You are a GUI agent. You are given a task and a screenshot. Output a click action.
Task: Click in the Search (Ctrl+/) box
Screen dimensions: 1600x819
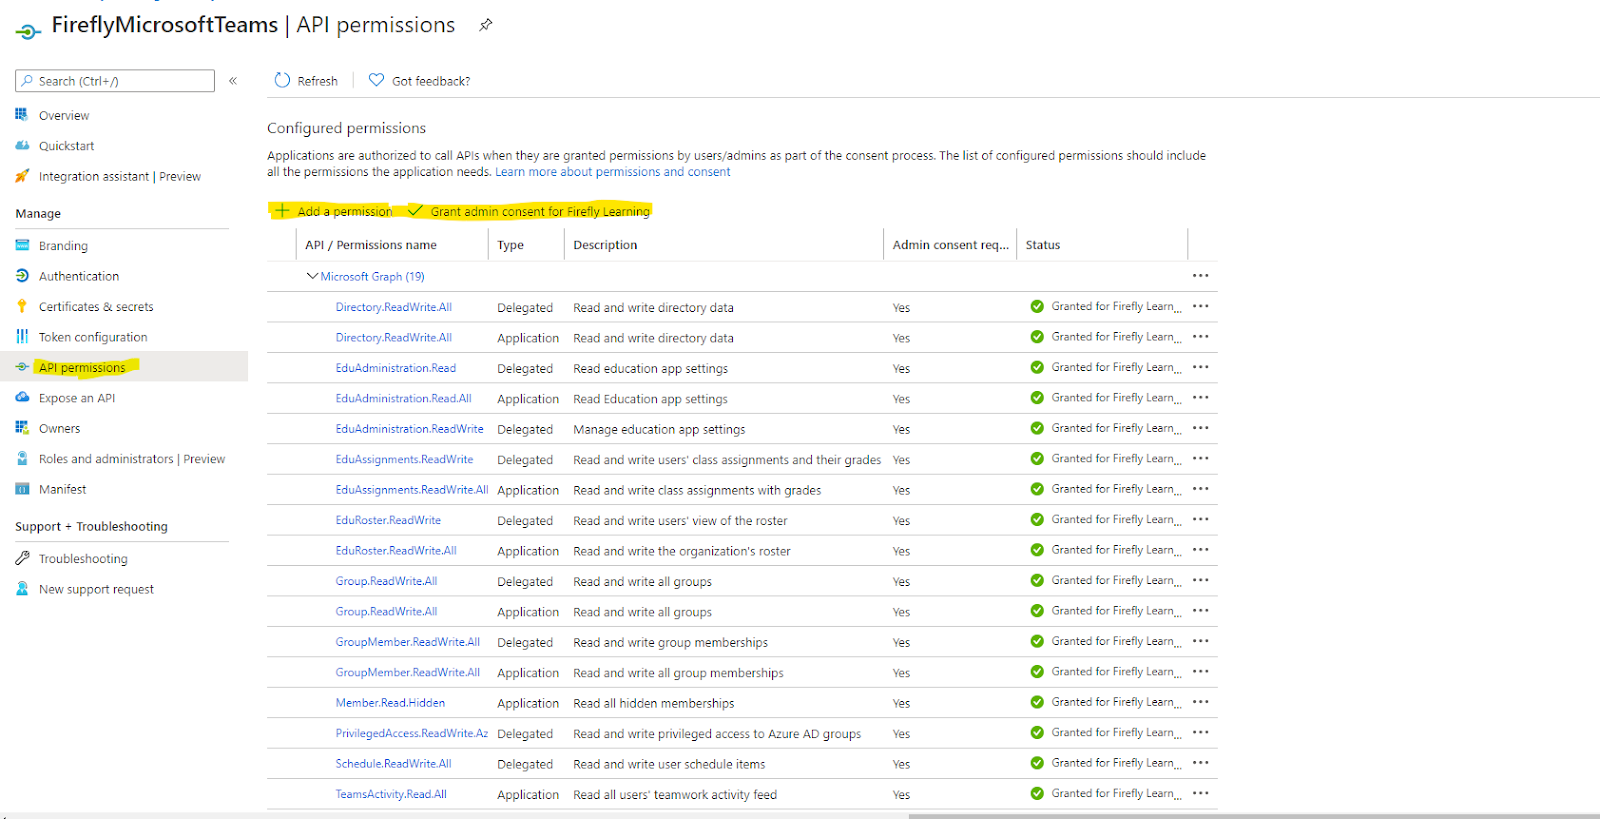coord(115,81)
